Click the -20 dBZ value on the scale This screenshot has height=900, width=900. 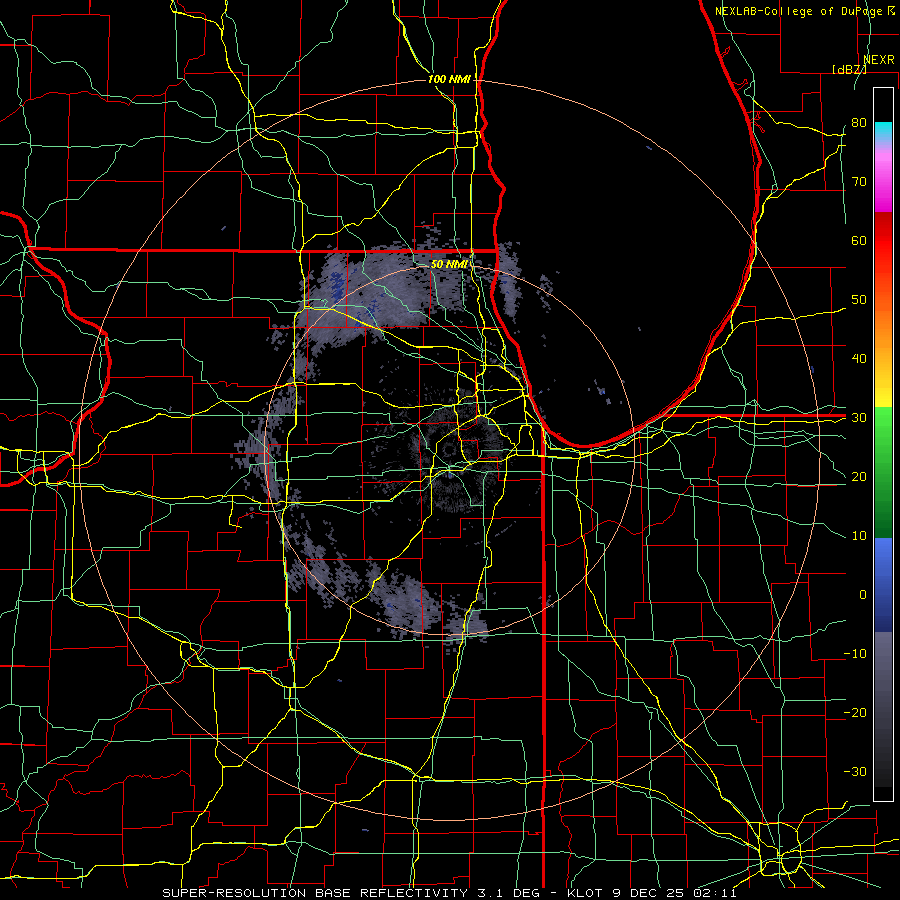click(855, 712)
